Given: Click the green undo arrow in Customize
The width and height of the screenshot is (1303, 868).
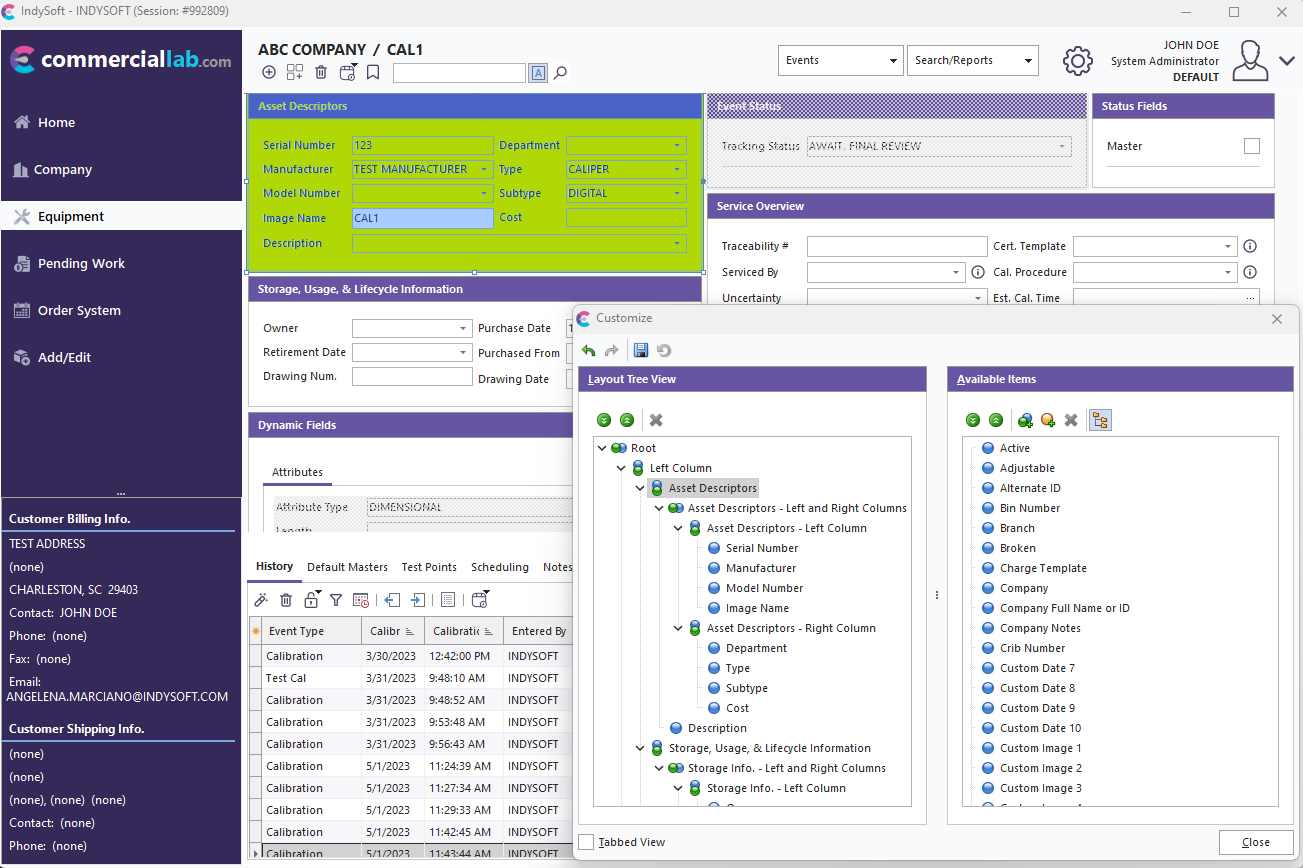Looking at the screenshot, I should (x=589, y=350).
